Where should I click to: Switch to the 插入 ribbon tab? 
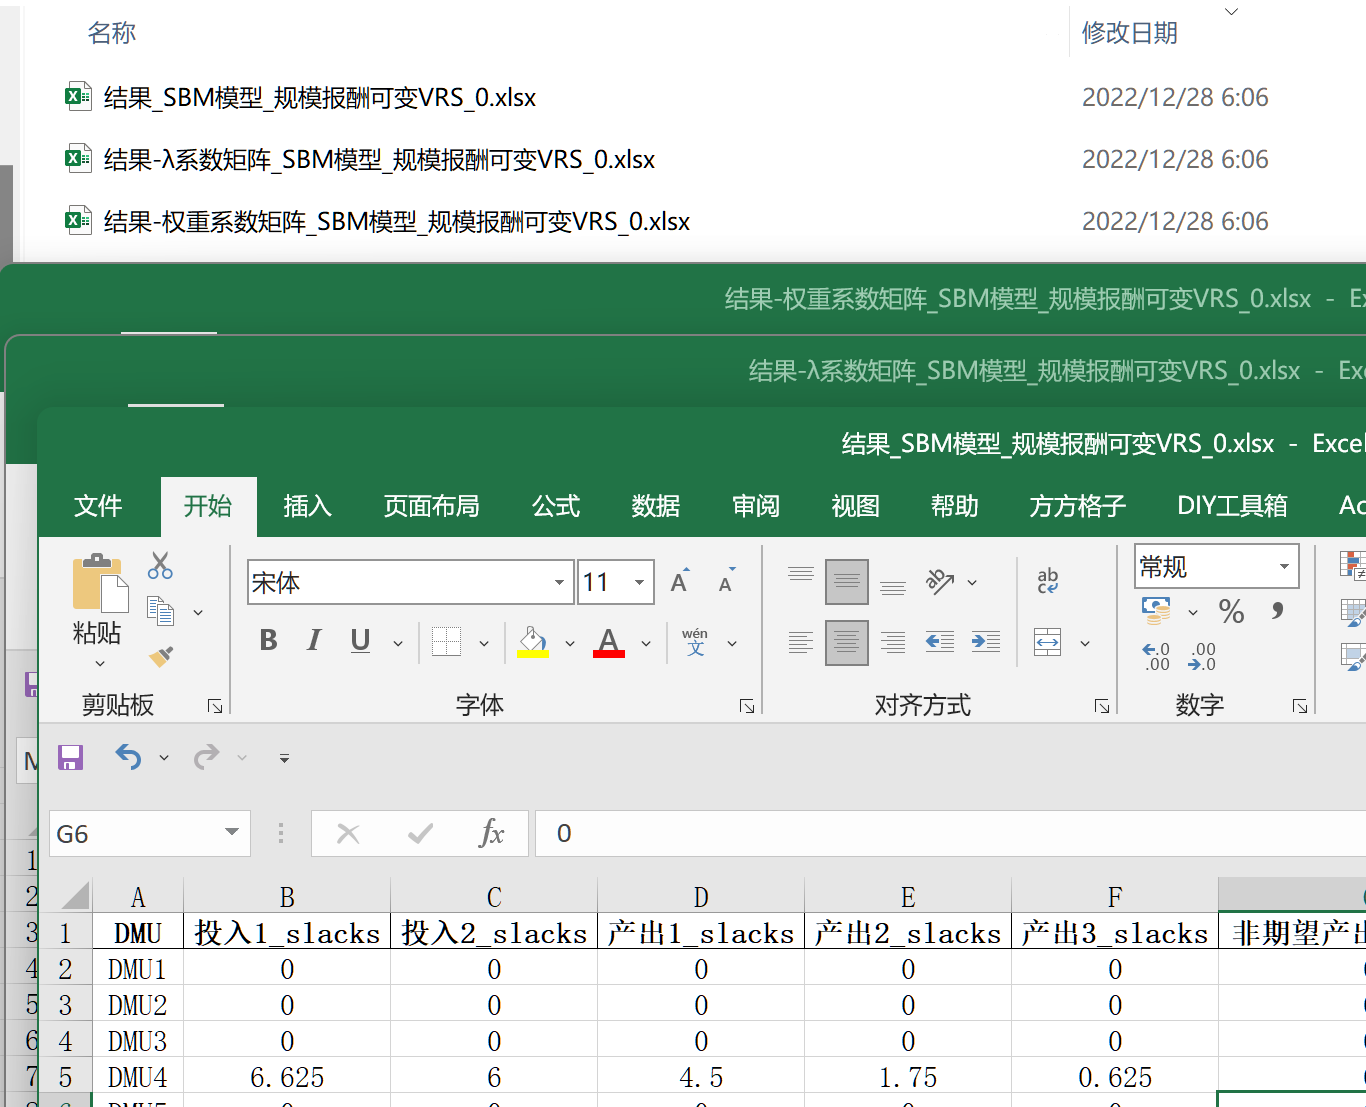tap(307, 506)
